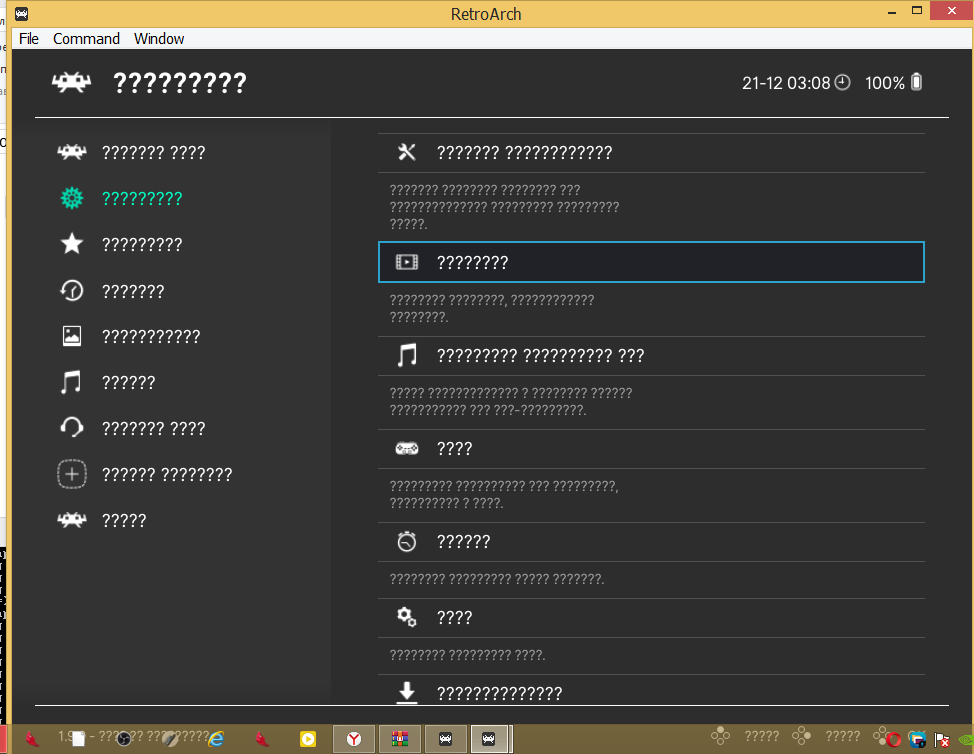Open WinRAR from the taskbar
The width and height of the screenshot is (974, 754).
click(x=400, y=739)
